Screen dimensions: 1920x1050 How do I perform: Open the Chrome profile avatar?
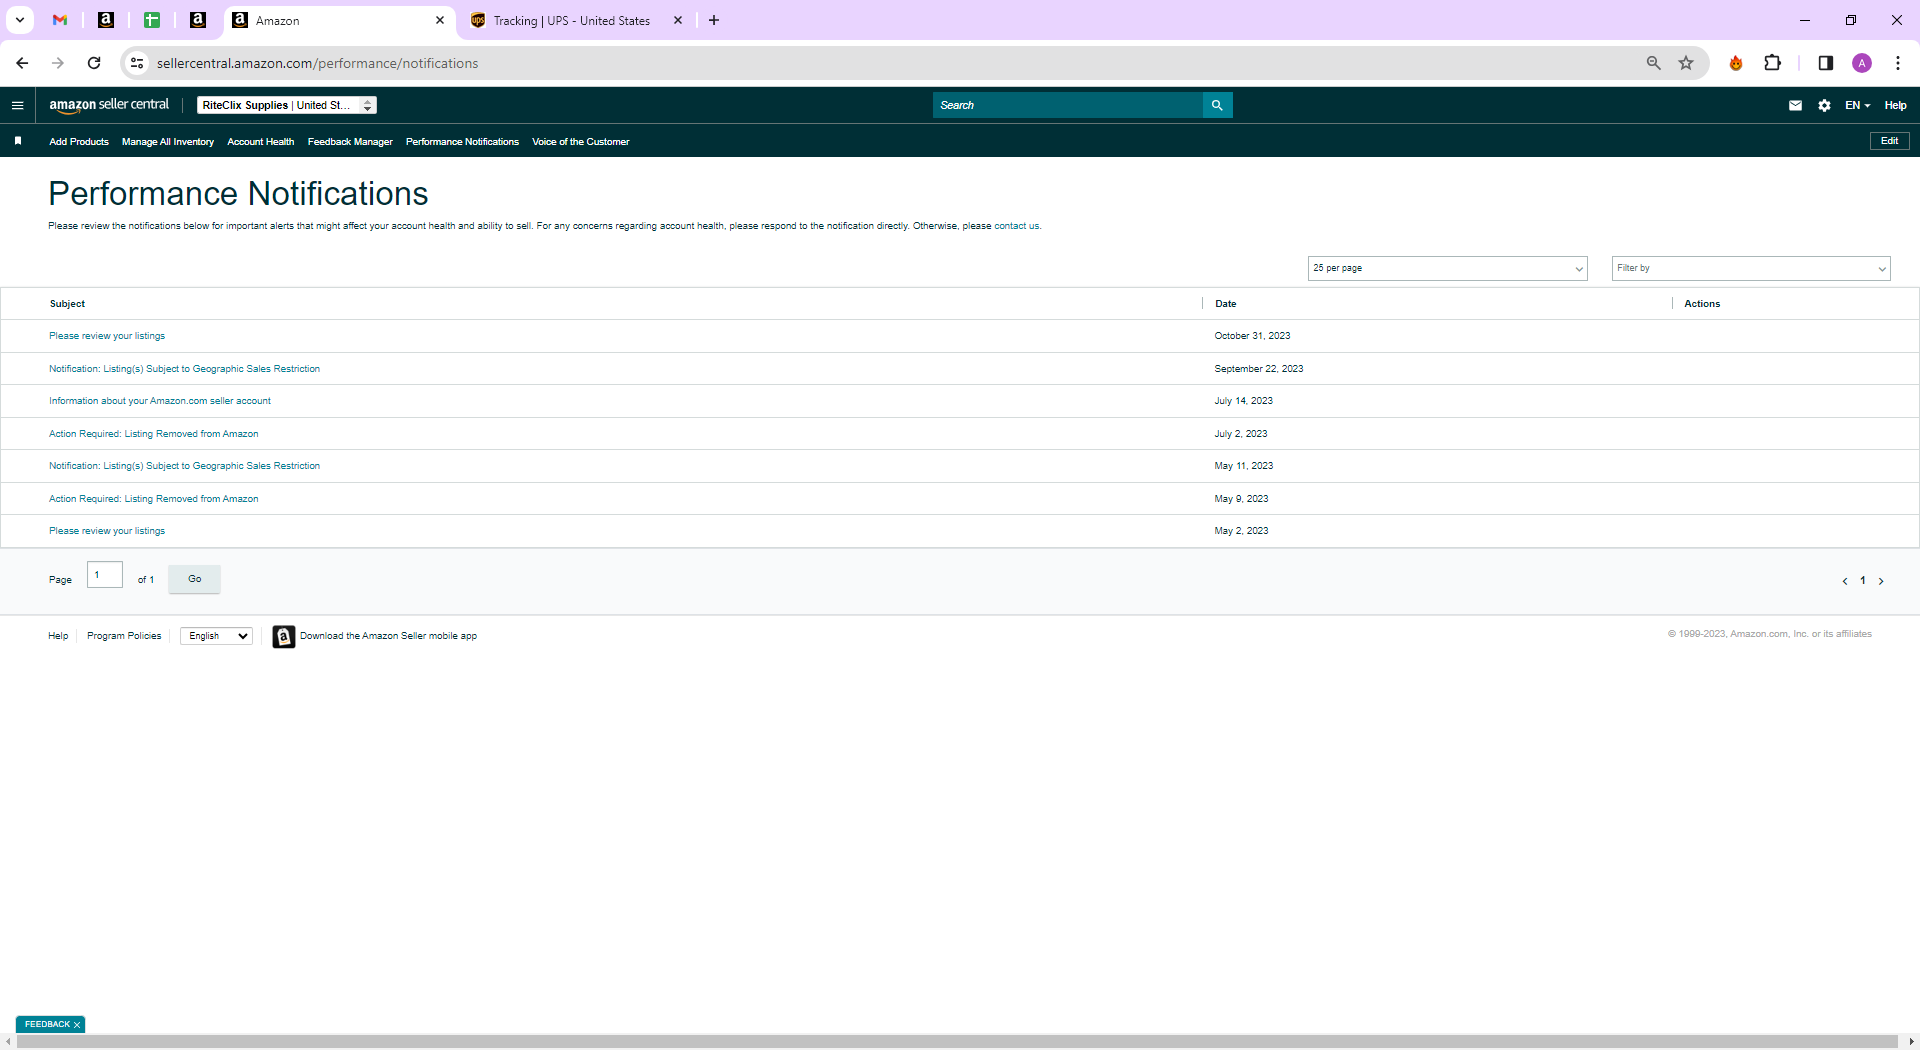point(1862,63)
